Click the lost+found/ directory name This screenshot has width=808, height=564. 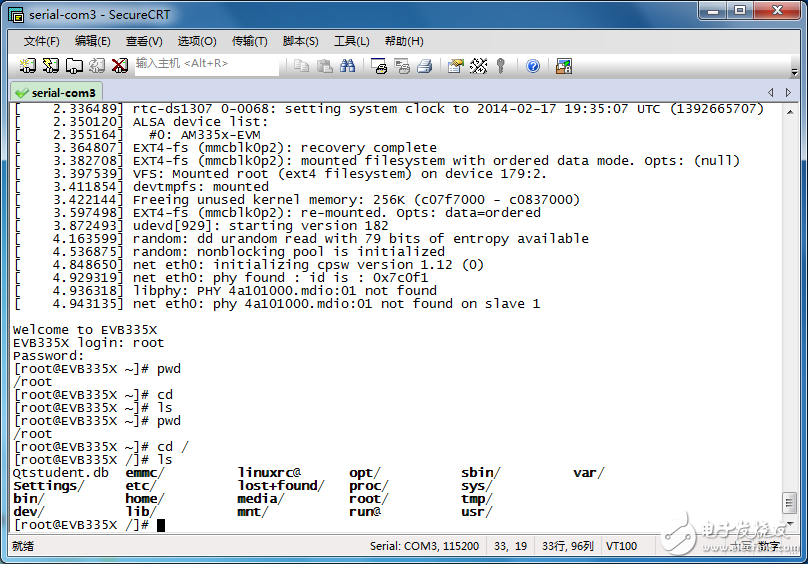pos(281,486)
